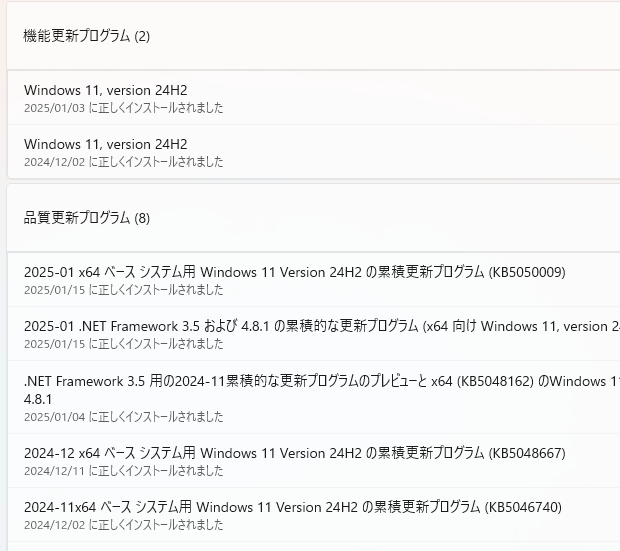Image resolution: width=620 pixels, height=551 pixels.
Task: Click the 2025/01/04 に正しくインストールされました status text
Action: click(123, 417)
